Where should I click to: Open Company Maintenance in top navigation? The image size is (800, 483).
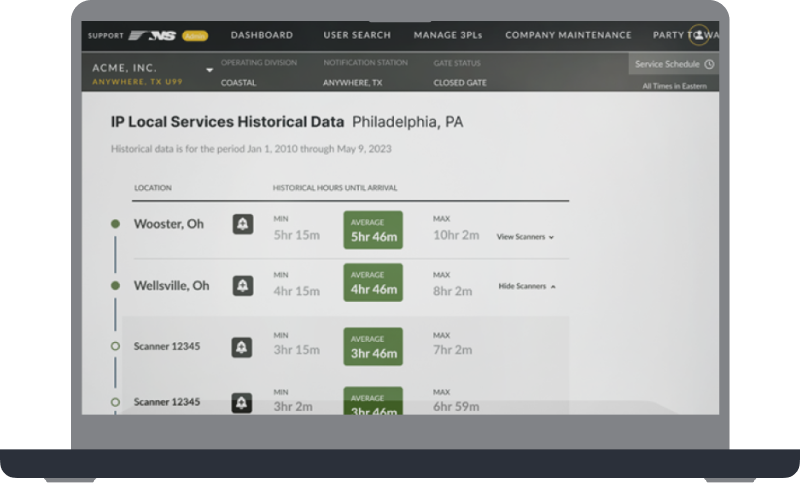[x=568, y=35]
